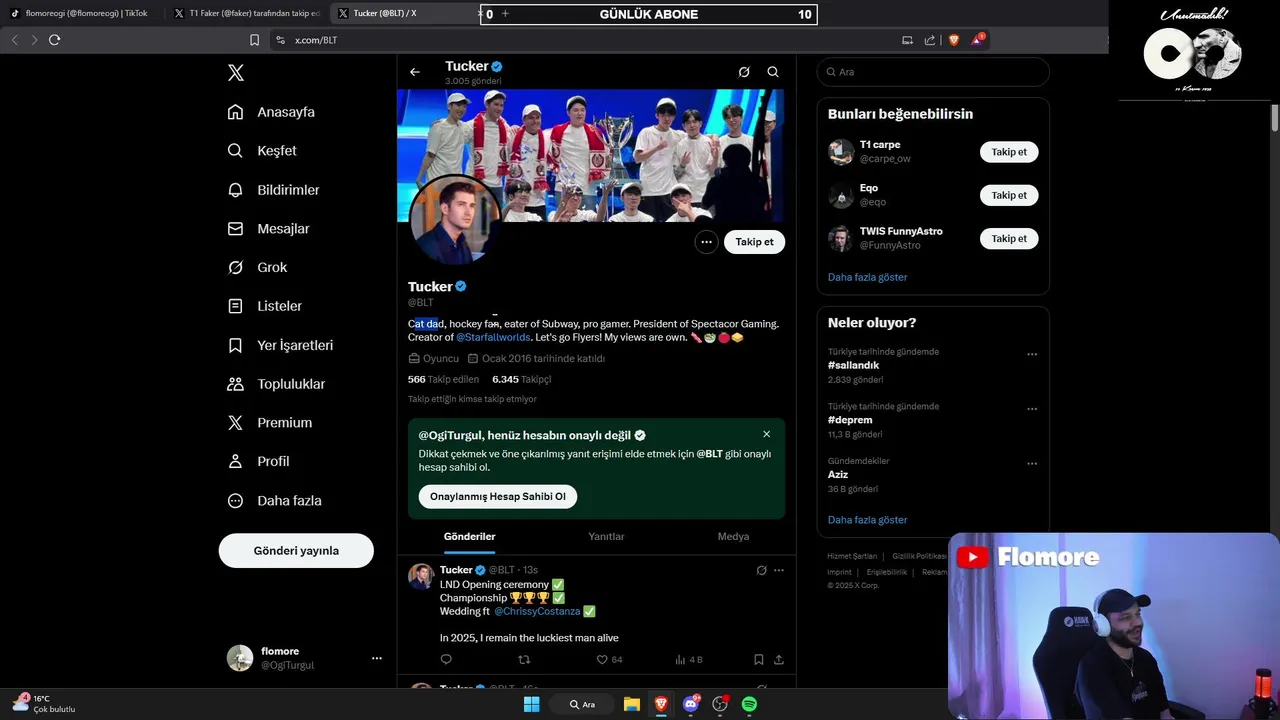The width and height of the screenshot is (1280, 720).
Task: Show more suggestions Daha fazla göster
Action: 868,277
